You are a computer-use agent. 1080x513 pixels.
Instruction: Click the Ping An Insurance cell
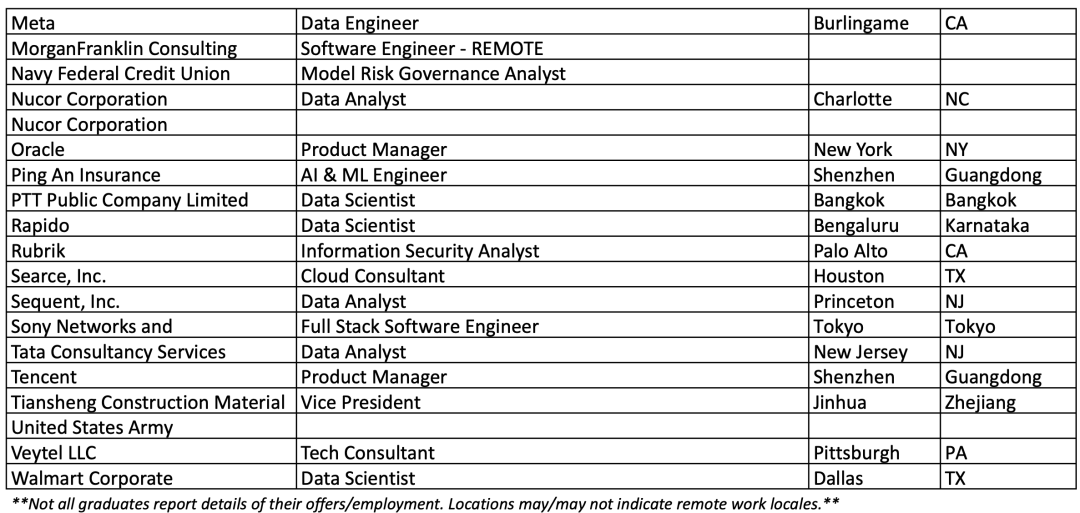(x=152, y=174)
